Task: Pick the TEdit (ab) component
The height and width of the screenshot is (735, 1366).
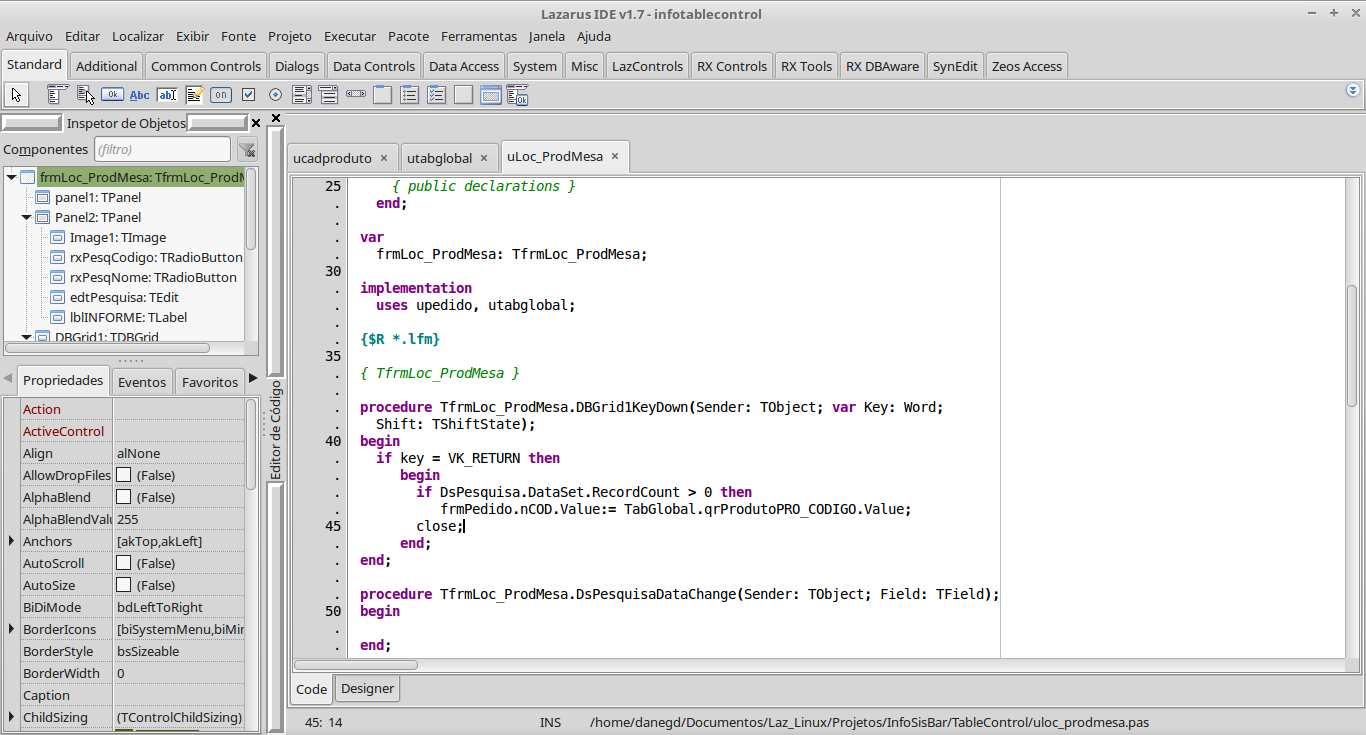Action: coord(167,95)
